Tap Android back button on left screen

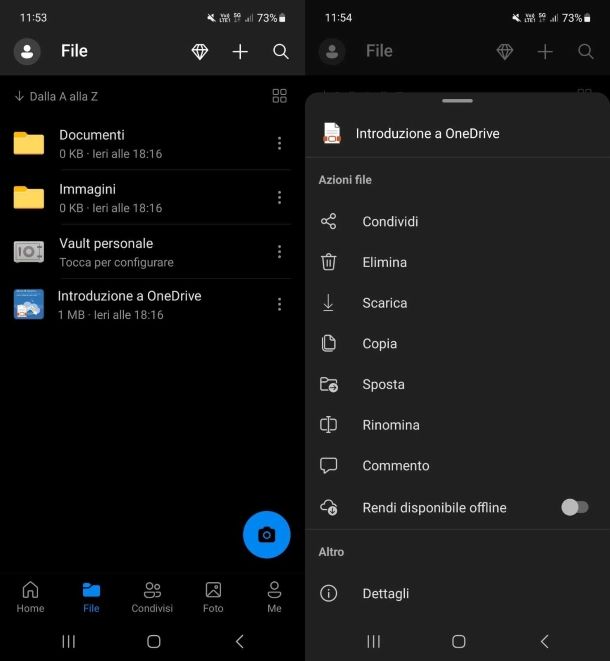pos(239,641)
